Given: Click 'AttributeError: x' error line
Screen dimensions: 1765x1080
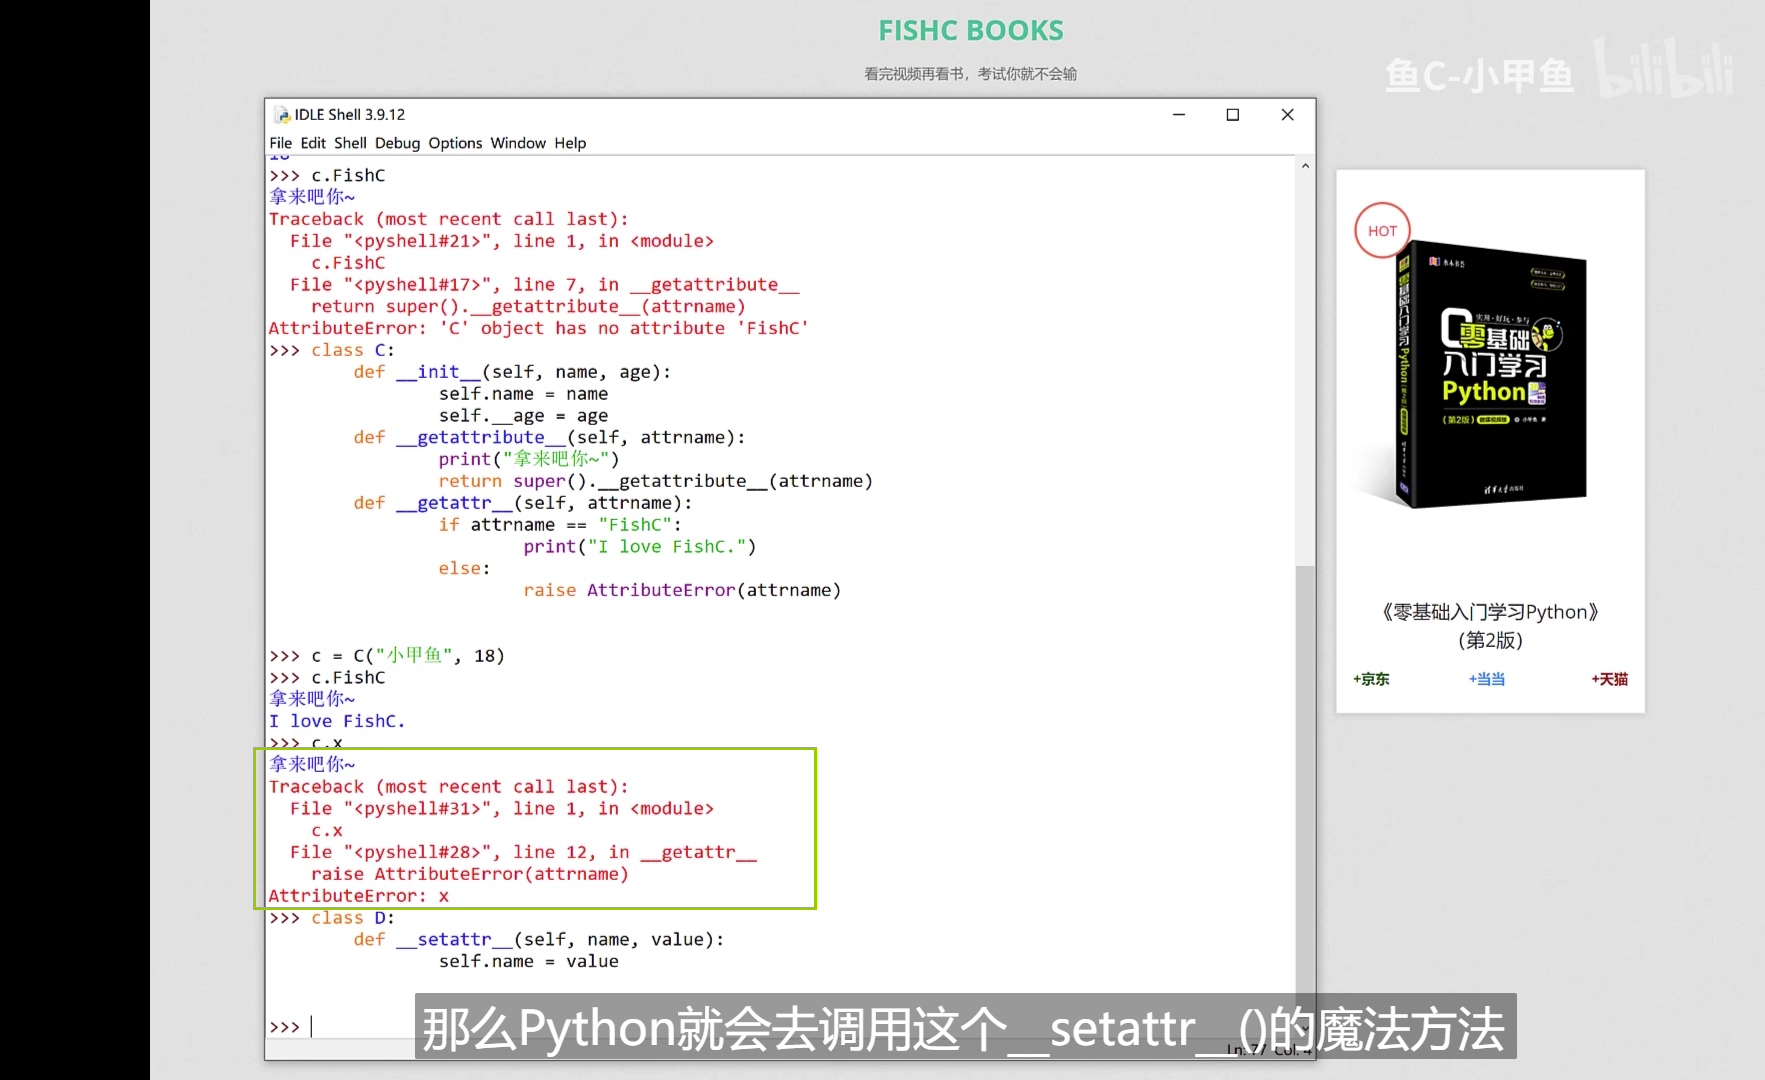Looking at the screenshot, I should click(359, 896).
